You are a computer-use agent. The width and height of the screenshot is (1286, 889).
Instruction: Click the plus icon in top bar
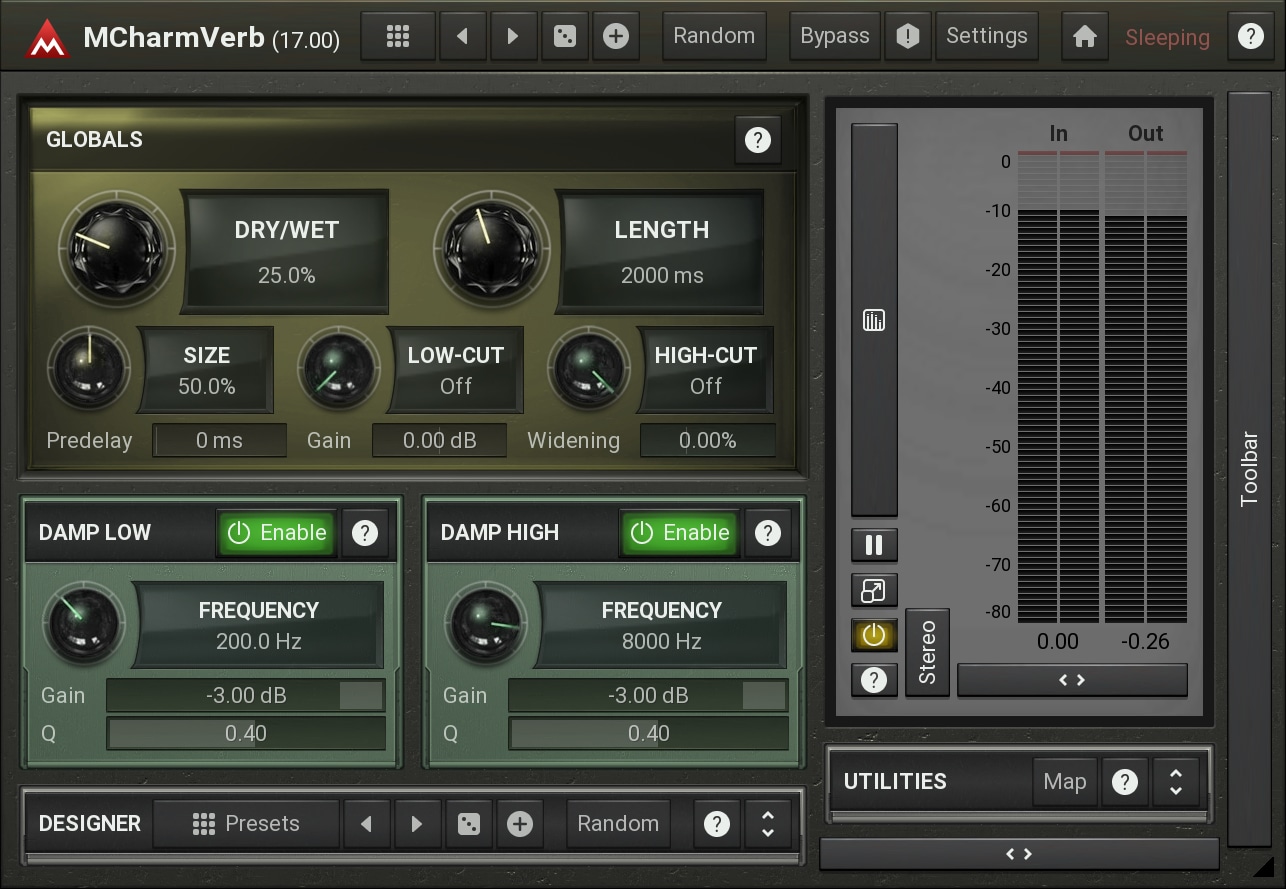tap(616, 37)
